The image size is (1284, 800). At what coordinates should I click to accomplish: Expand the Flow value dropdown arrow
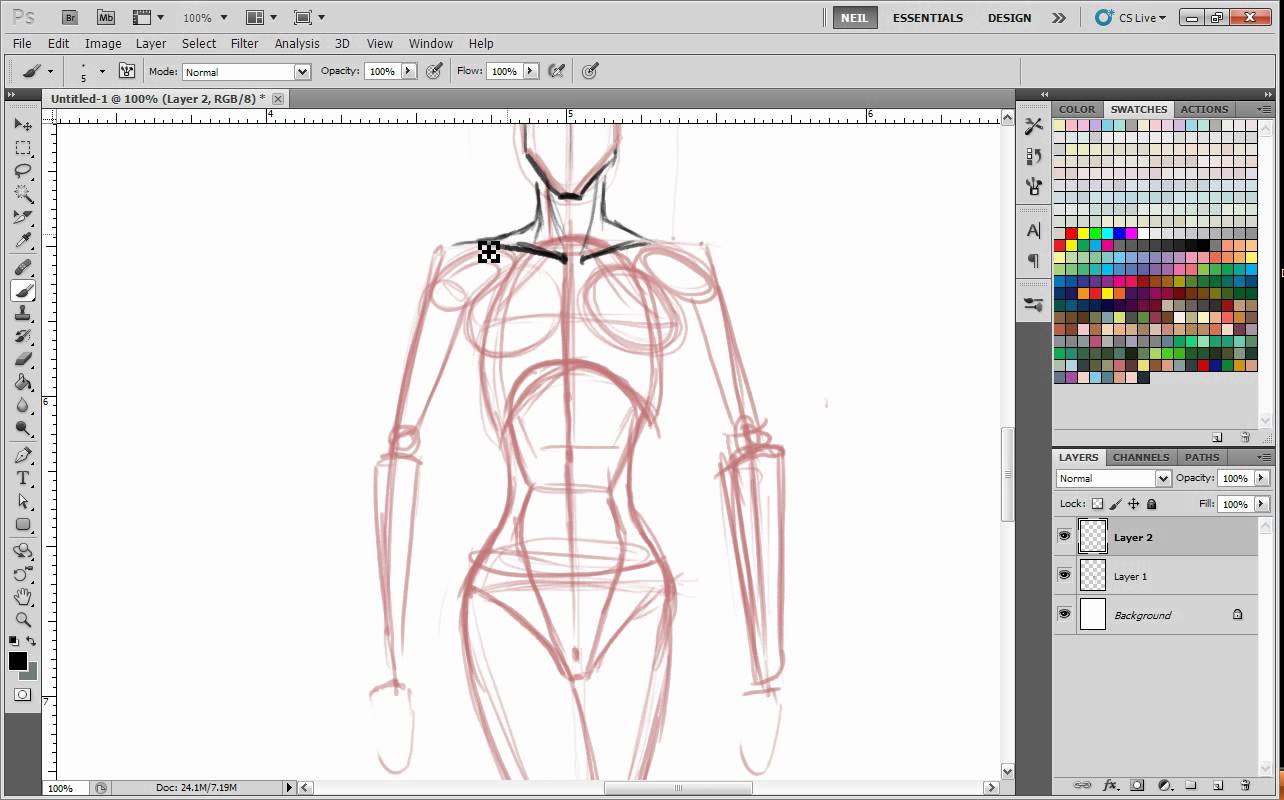(529, 71)
